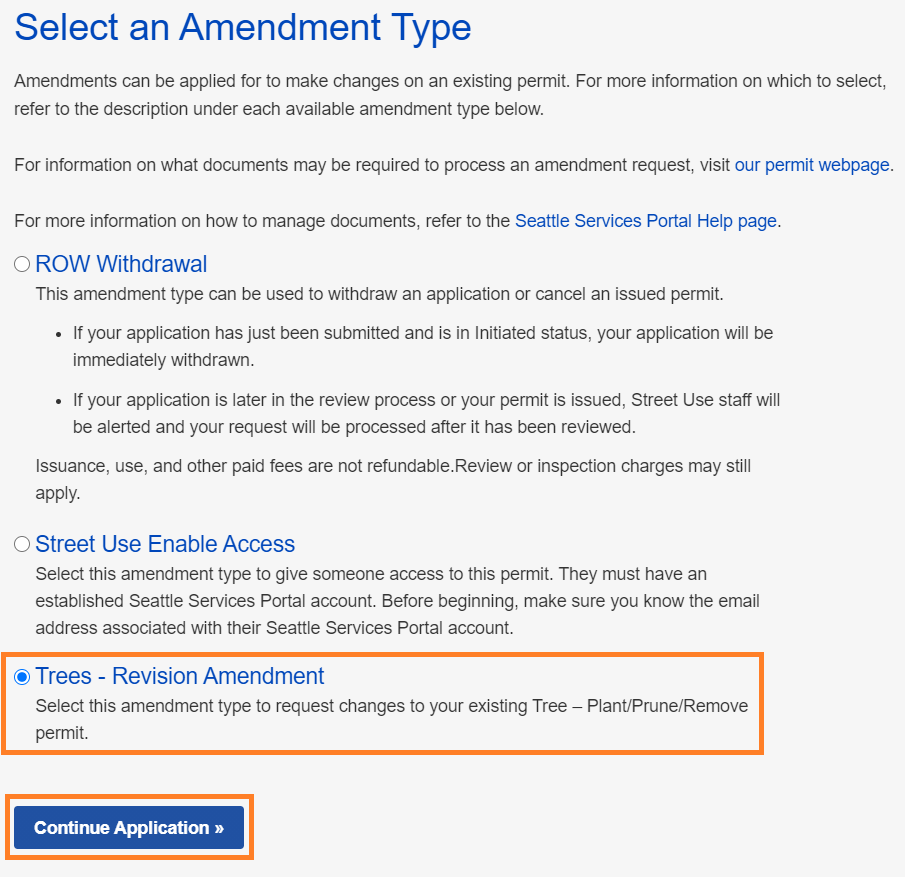Click the bullet about Initiated status applications
Screen dimensions: 905x877
point(422,345)
